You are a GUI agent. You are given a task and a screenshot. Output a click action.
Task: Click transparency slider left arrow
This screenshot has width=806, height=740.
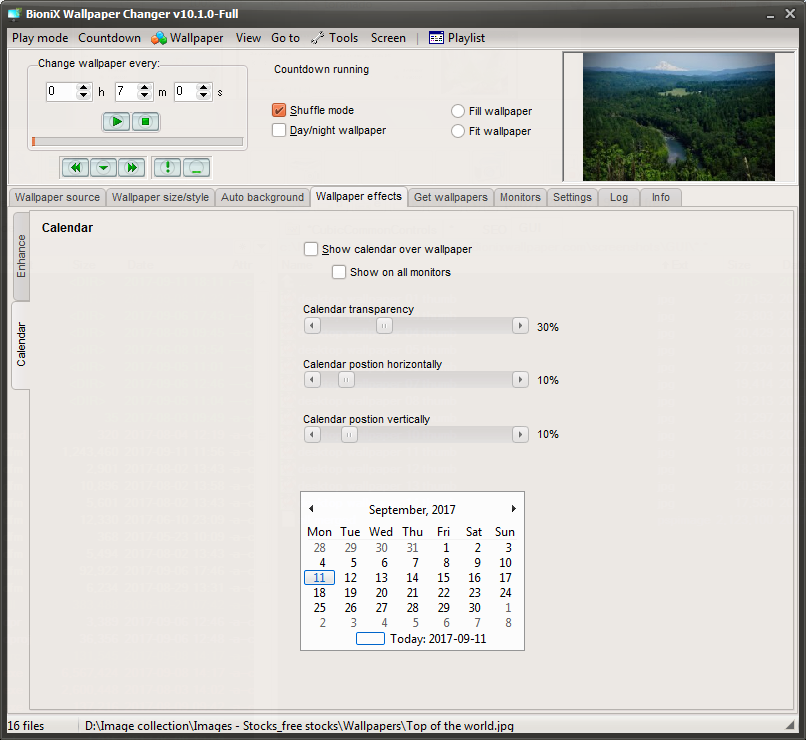pyautogui.click(x=312, y=326)
